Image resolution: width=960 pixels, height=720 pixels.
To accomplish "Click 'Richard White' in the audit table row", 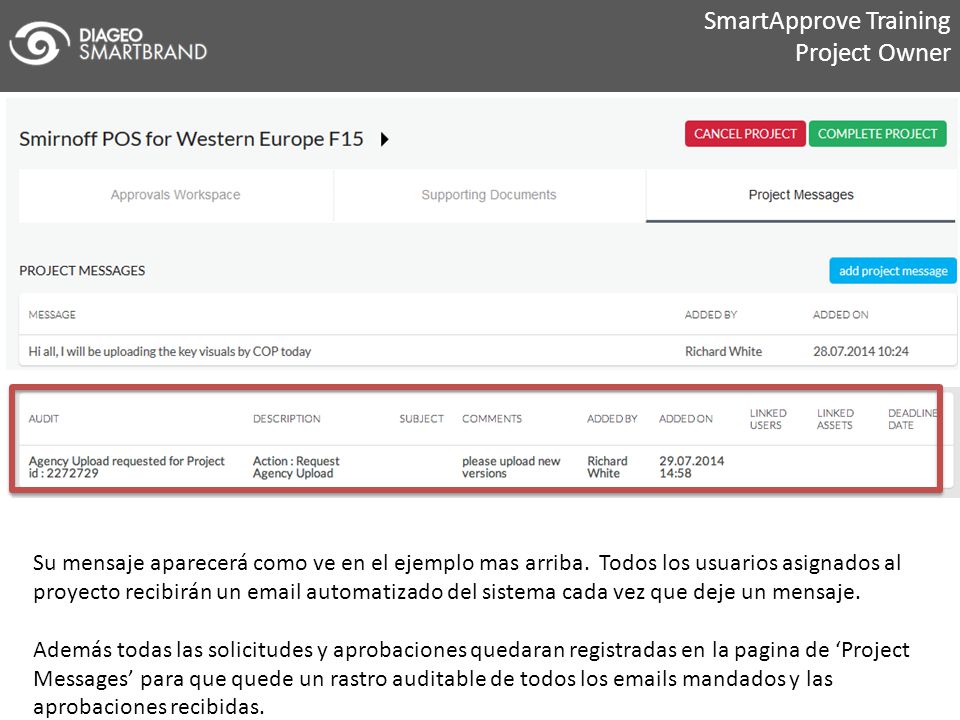I will 607,467.
